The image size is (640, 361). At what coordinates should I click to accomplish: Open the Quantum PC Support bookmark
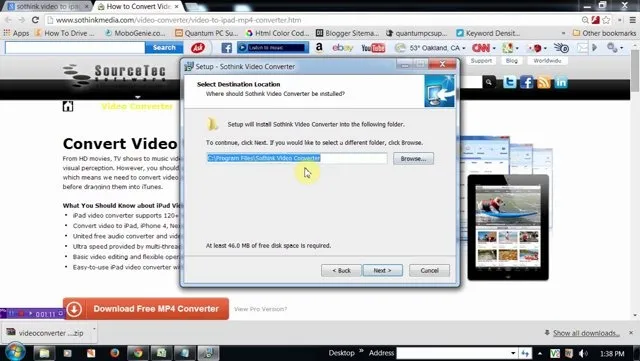(206, 33)
